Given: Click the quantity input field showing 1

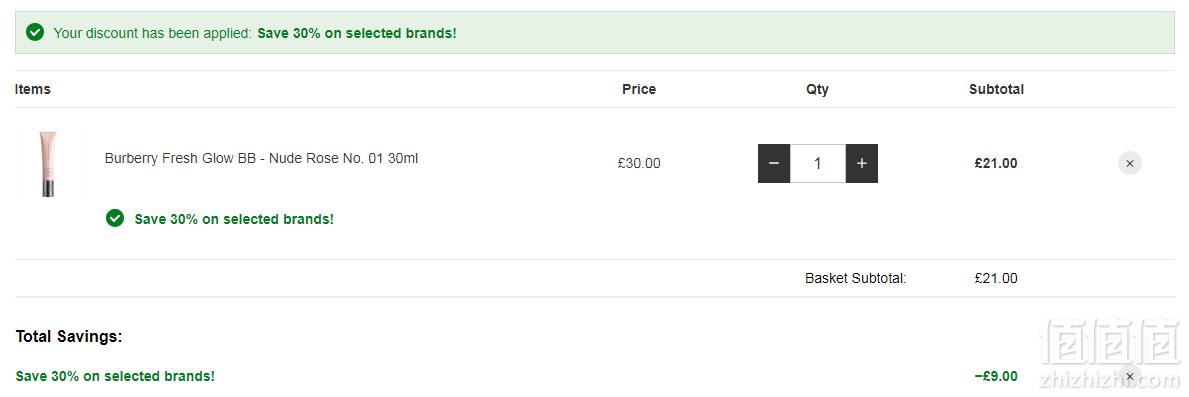Looking at the screenshot, I should (817, 164).
